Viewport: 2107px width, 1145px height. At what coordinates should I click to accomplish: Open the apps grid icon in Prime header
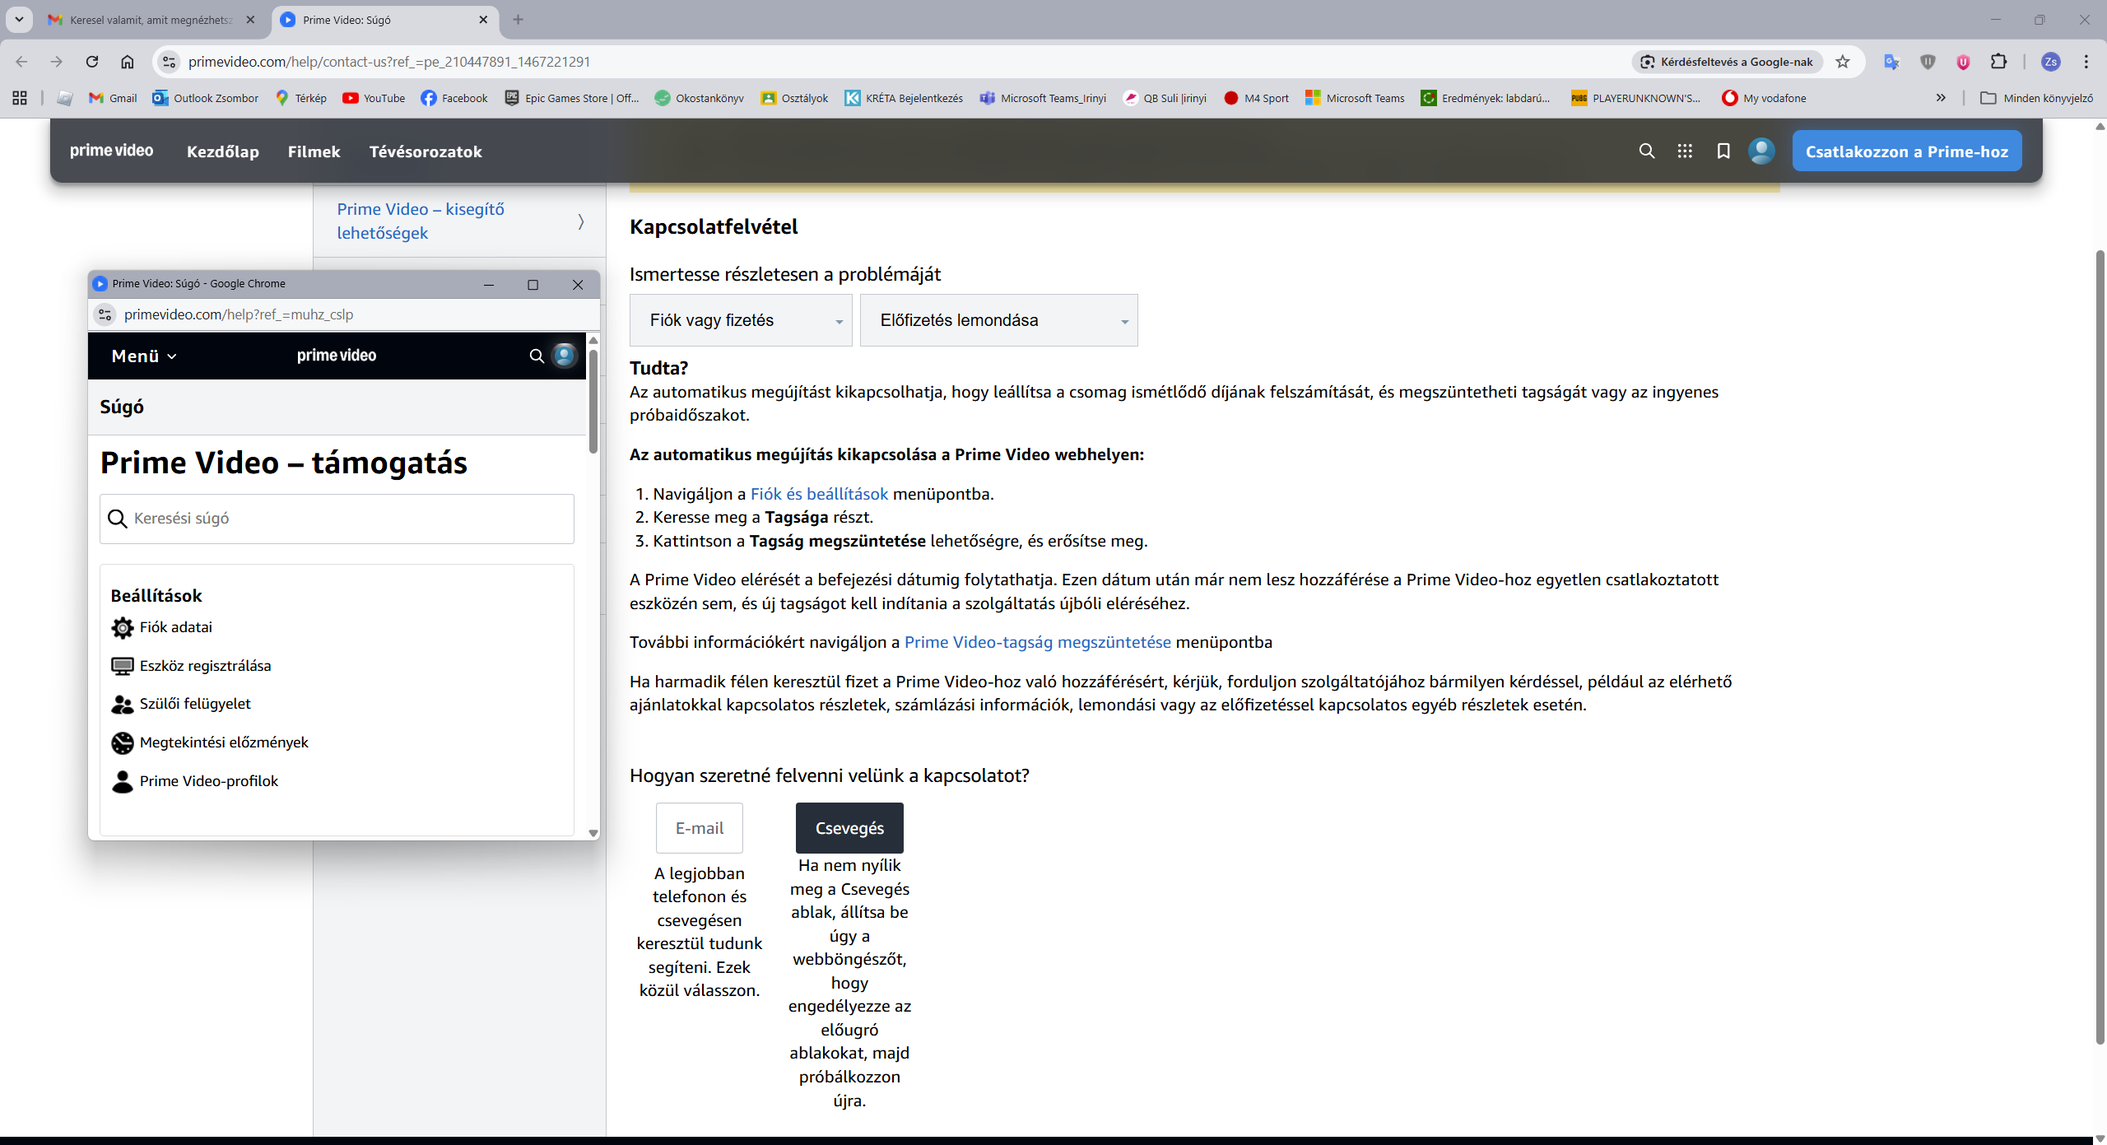click(1684, 151)
